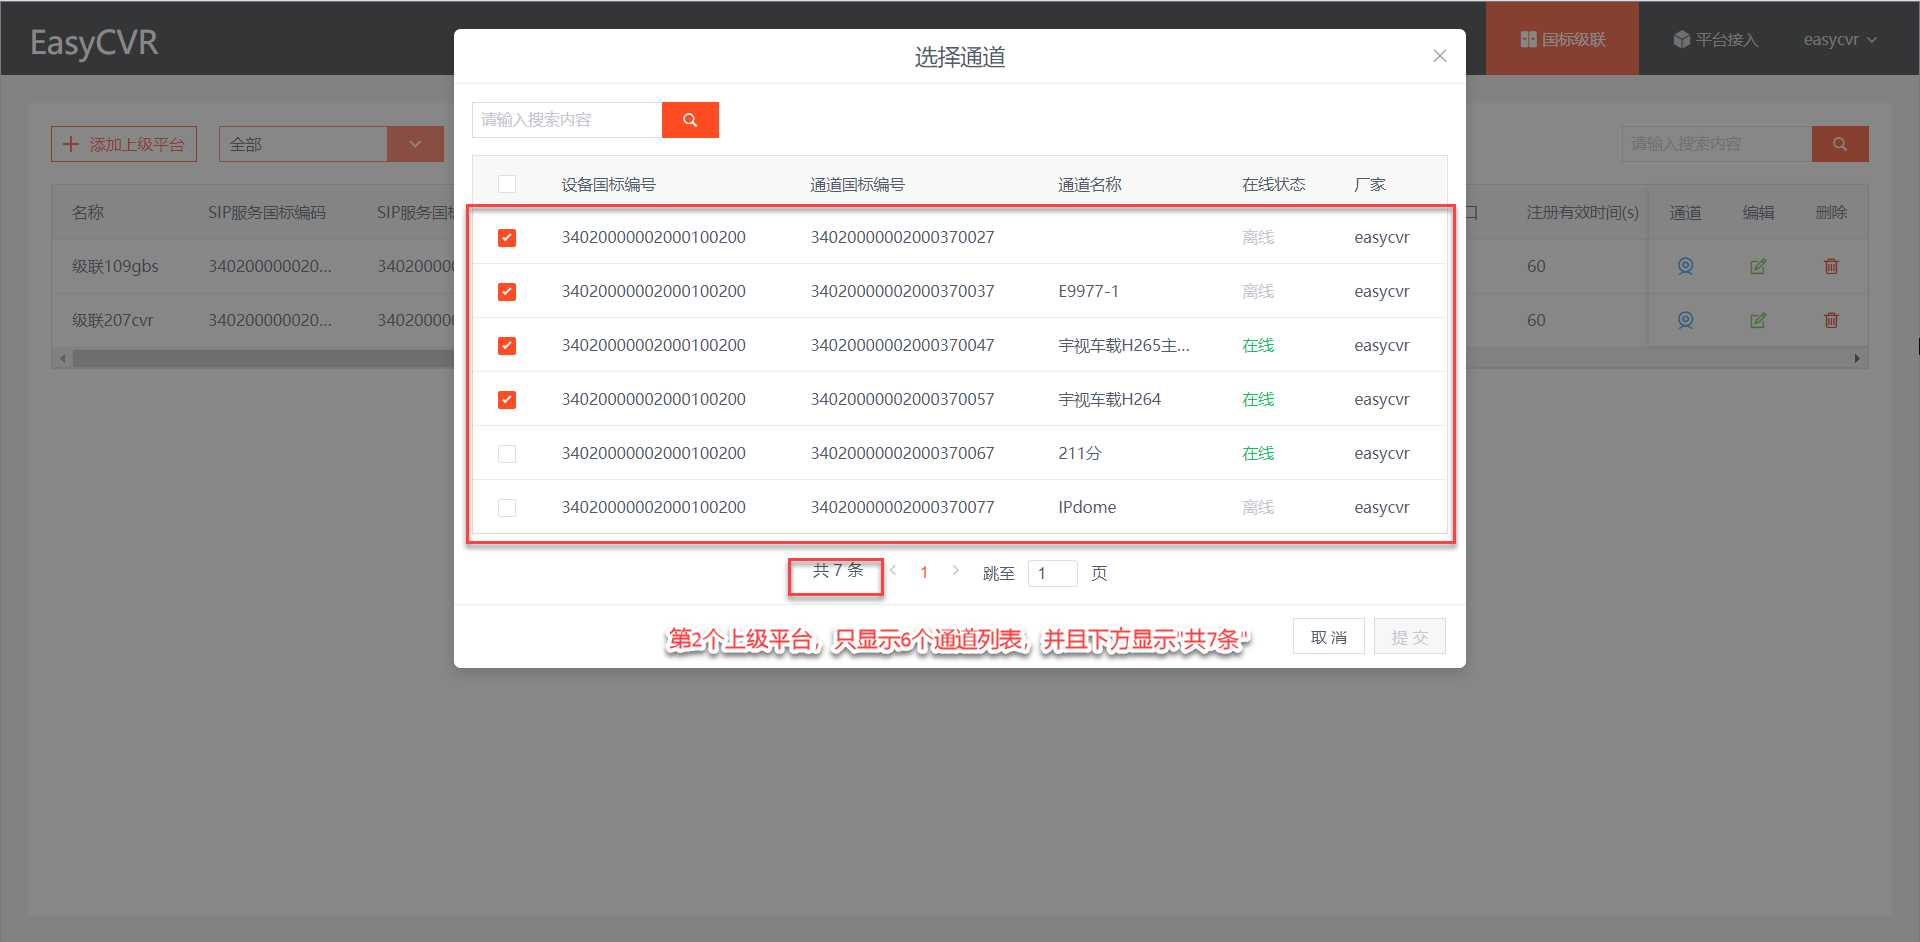This screenshot has height=942, width=1920.
Task: Click the E9977-1 channel name
Action: pos(1088,291)
